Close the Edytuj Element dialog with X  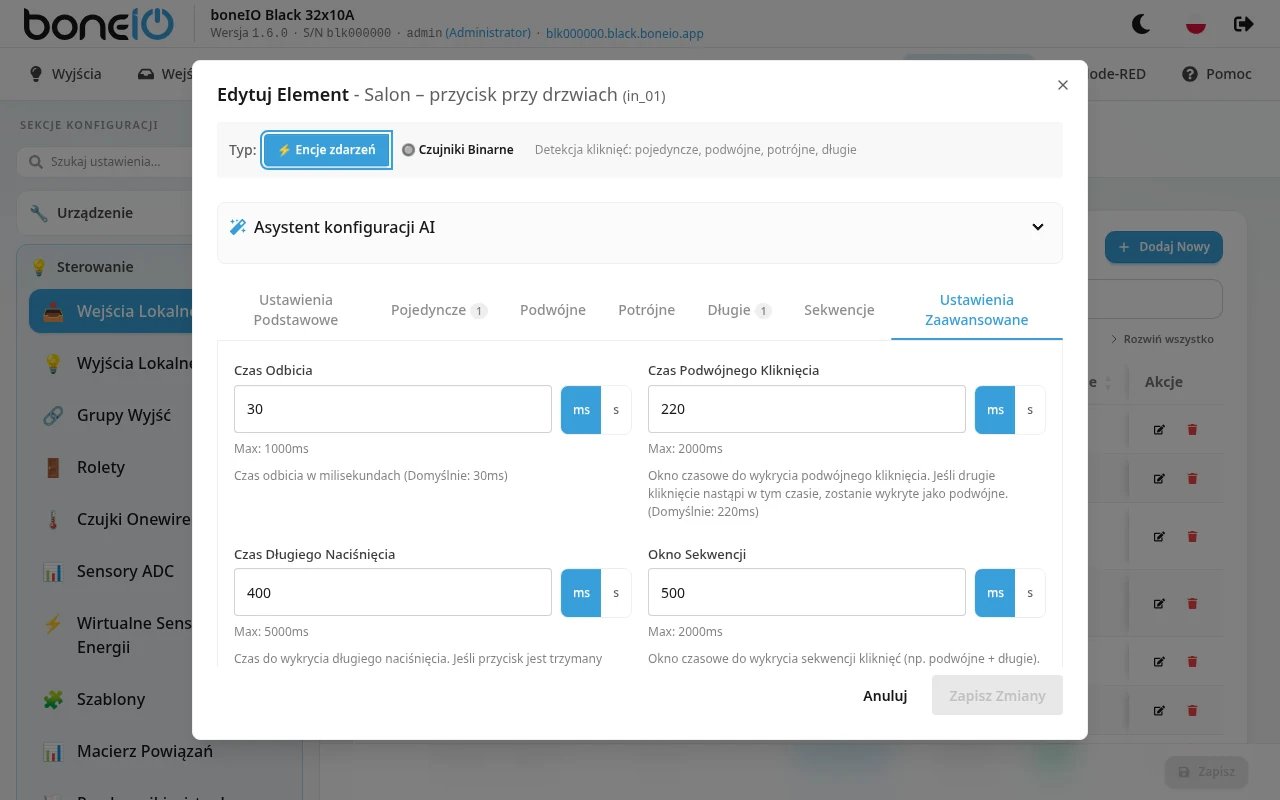[1063, 85]
